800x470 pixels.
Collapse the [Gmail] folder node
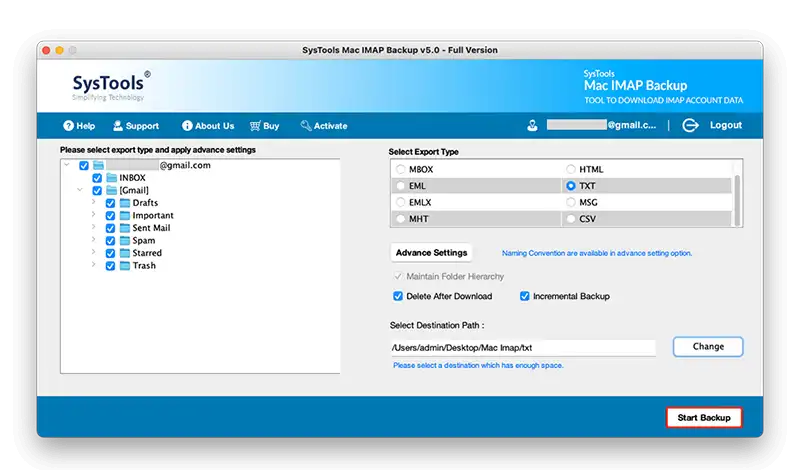pos(80,189)
